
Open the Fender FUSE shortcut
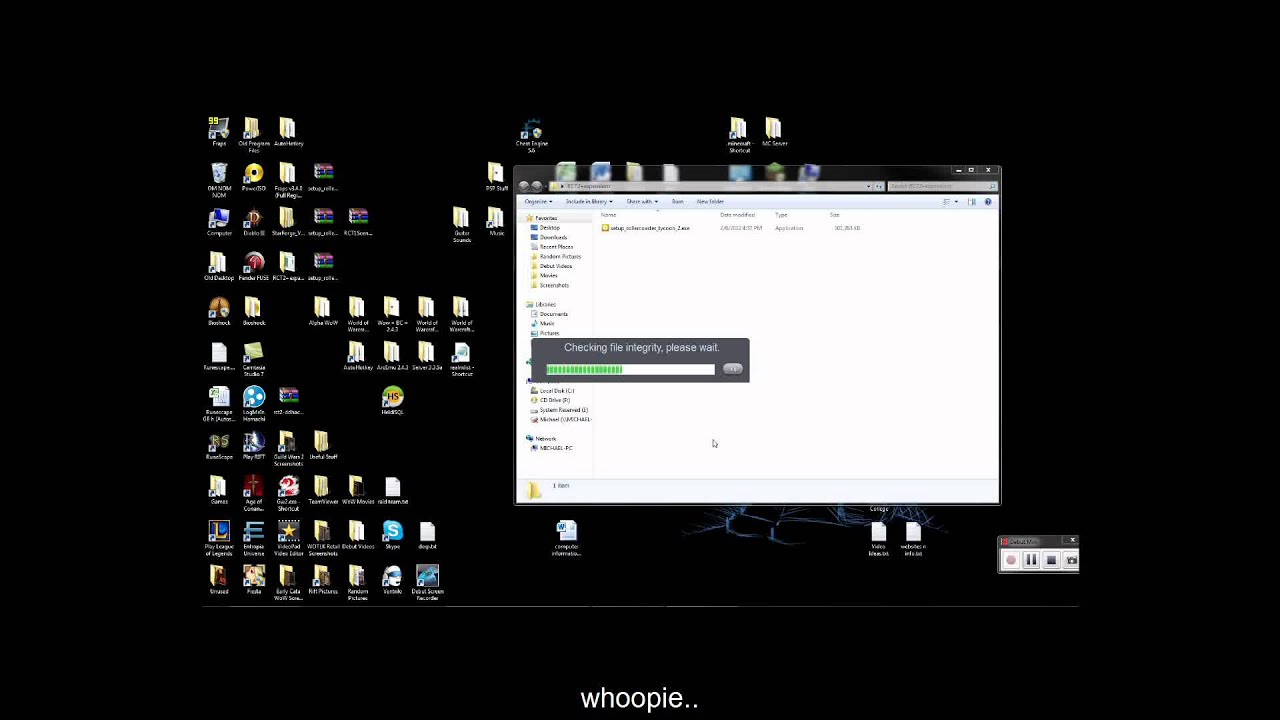click(254, 266)
